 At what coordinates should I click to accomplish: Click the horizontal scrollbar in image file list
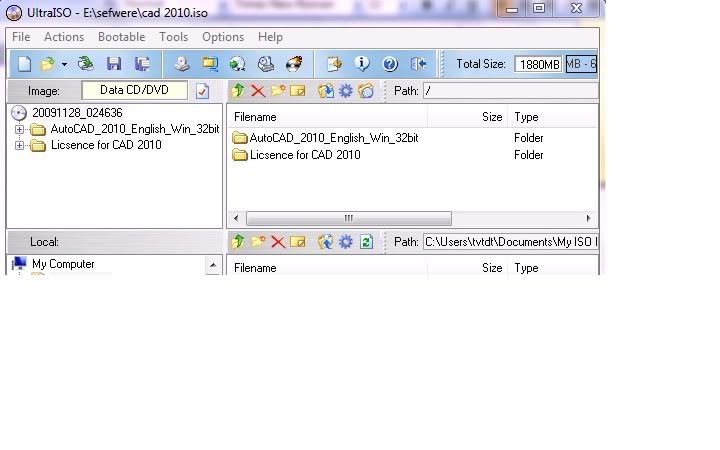click(x=349, y=218)
